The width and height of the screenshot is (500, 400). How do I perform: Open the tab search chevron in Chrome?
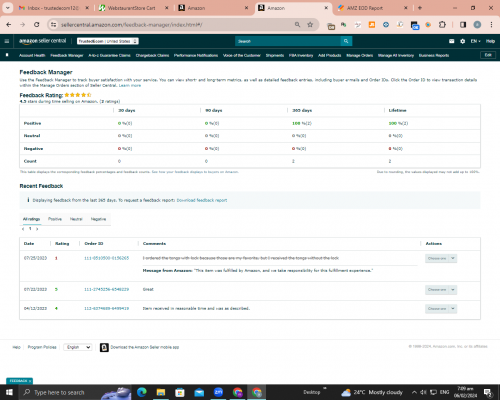[x=8, y=8]
